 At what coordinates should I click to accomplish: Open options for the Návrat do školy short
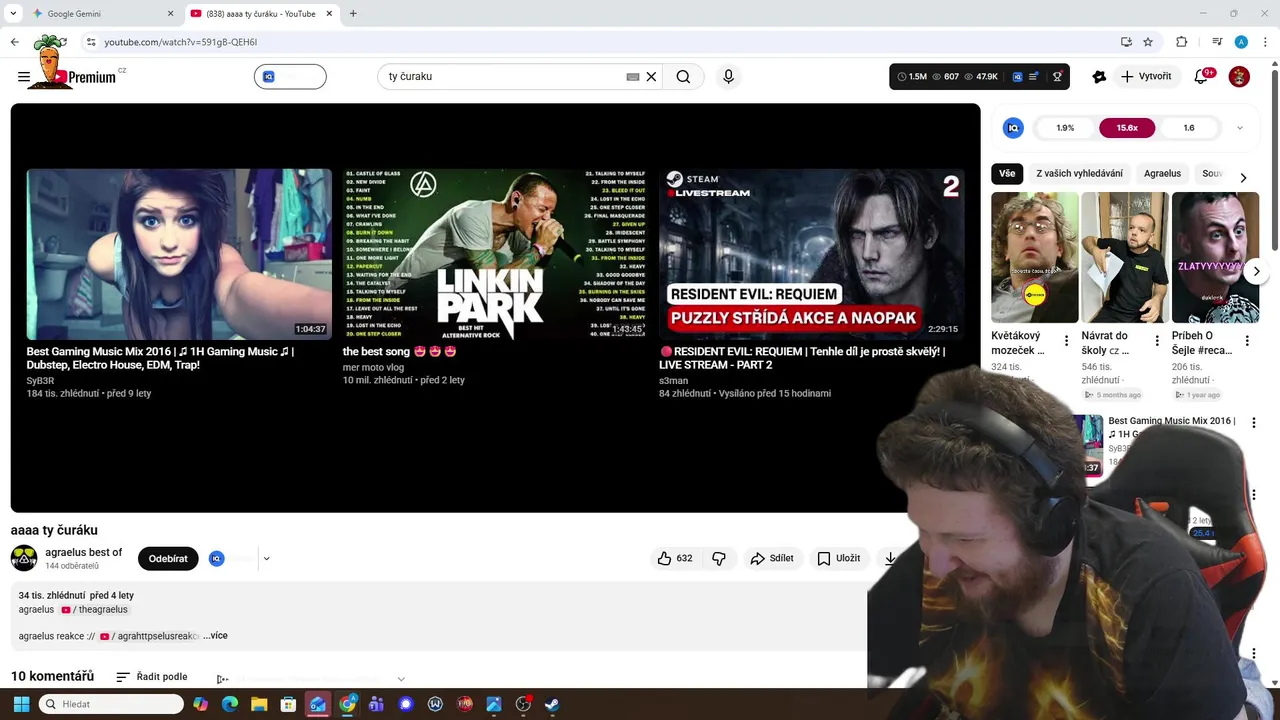coord(1157,341)
